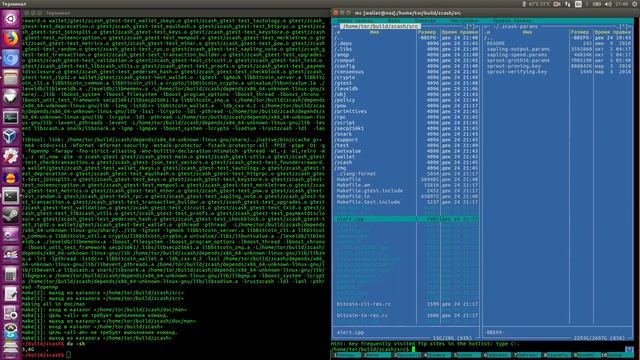Viewport: 640px width, 360px height.
Task: Open the right panel directory history [^] list
Action: click(623, 27)
